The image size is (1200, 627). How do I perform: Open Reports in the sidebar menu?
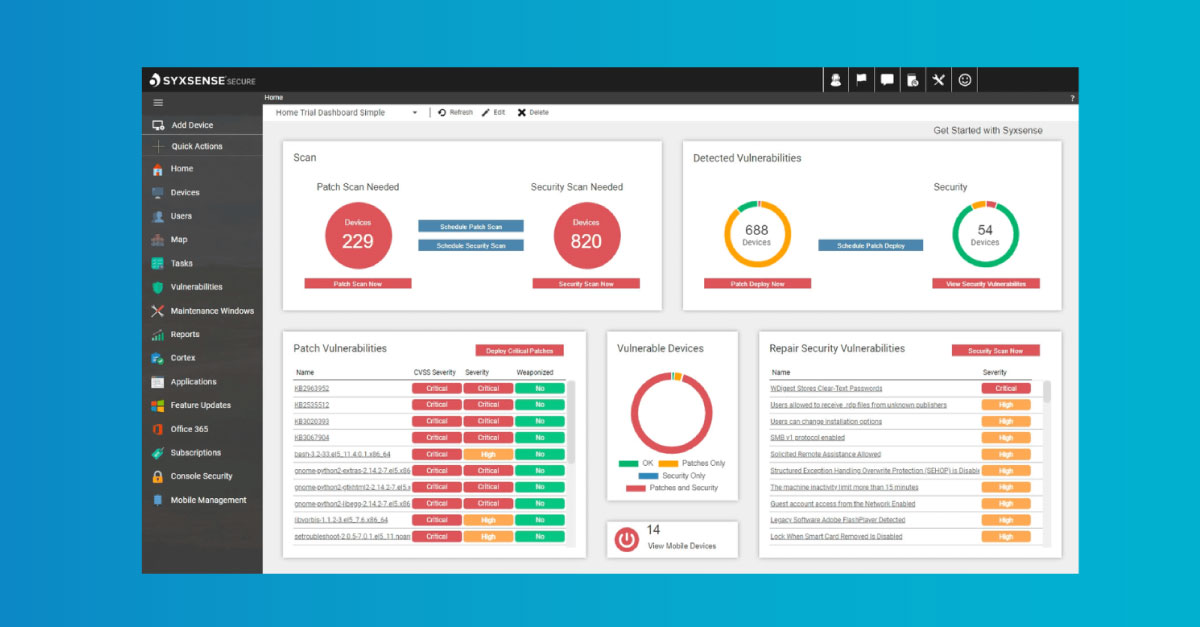(184, 335)
